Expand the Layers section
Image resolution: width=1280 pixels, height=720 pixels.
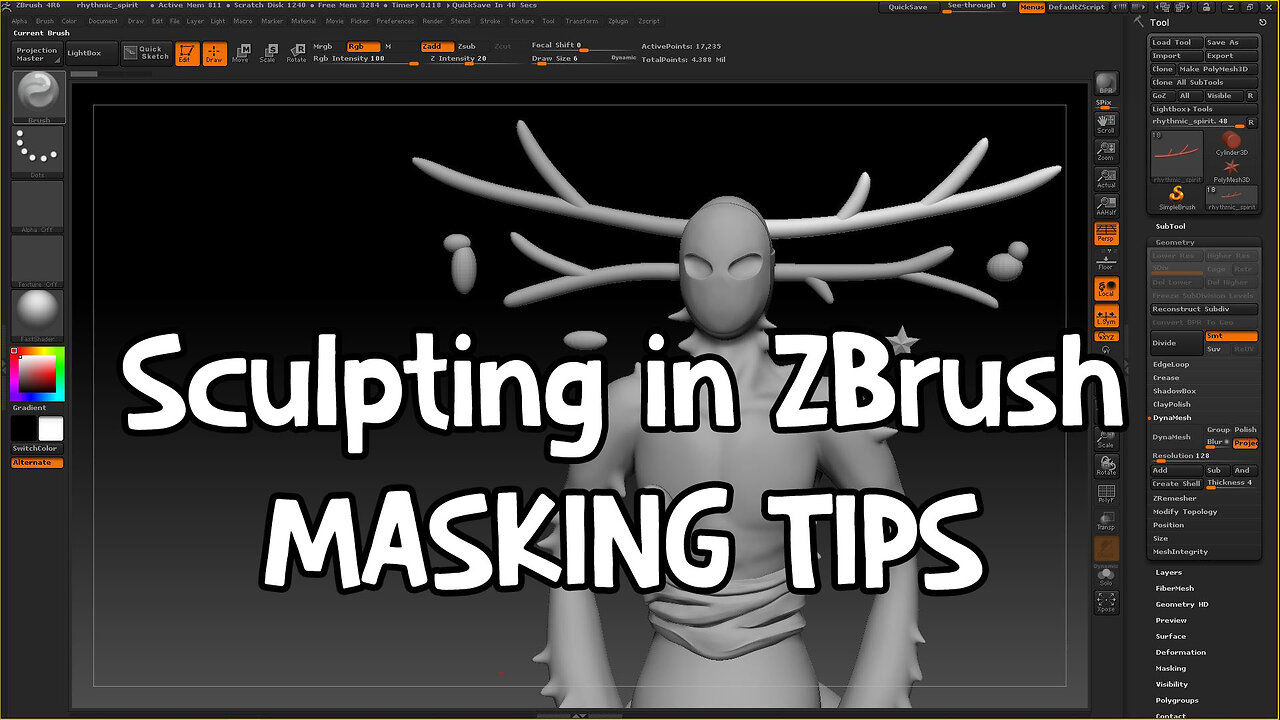click(x=1169, y=573)
